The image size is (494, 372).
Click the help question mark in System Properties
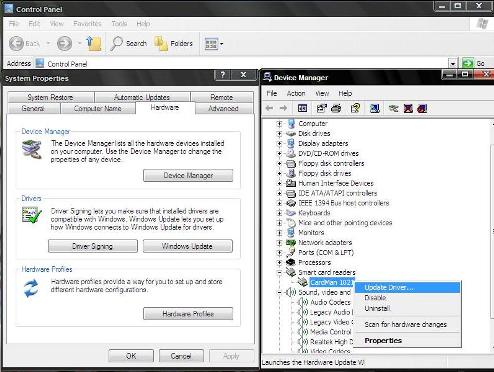coord(223,75)
